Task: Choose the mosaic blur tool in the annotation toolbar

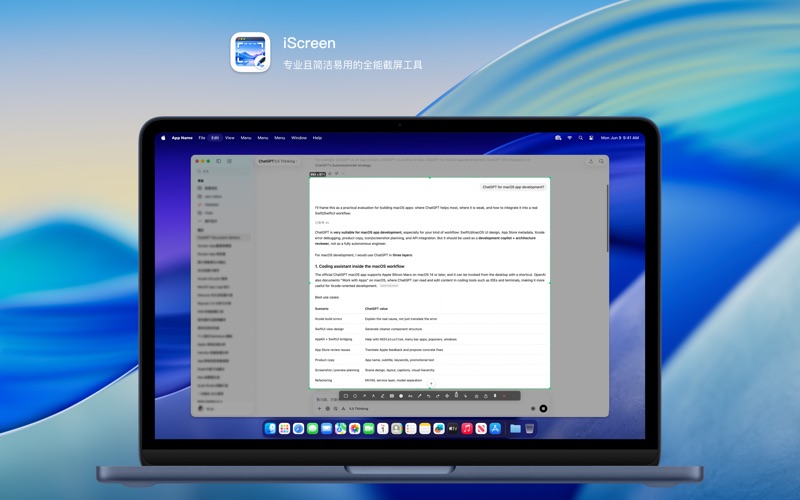Action: [392, 396]
